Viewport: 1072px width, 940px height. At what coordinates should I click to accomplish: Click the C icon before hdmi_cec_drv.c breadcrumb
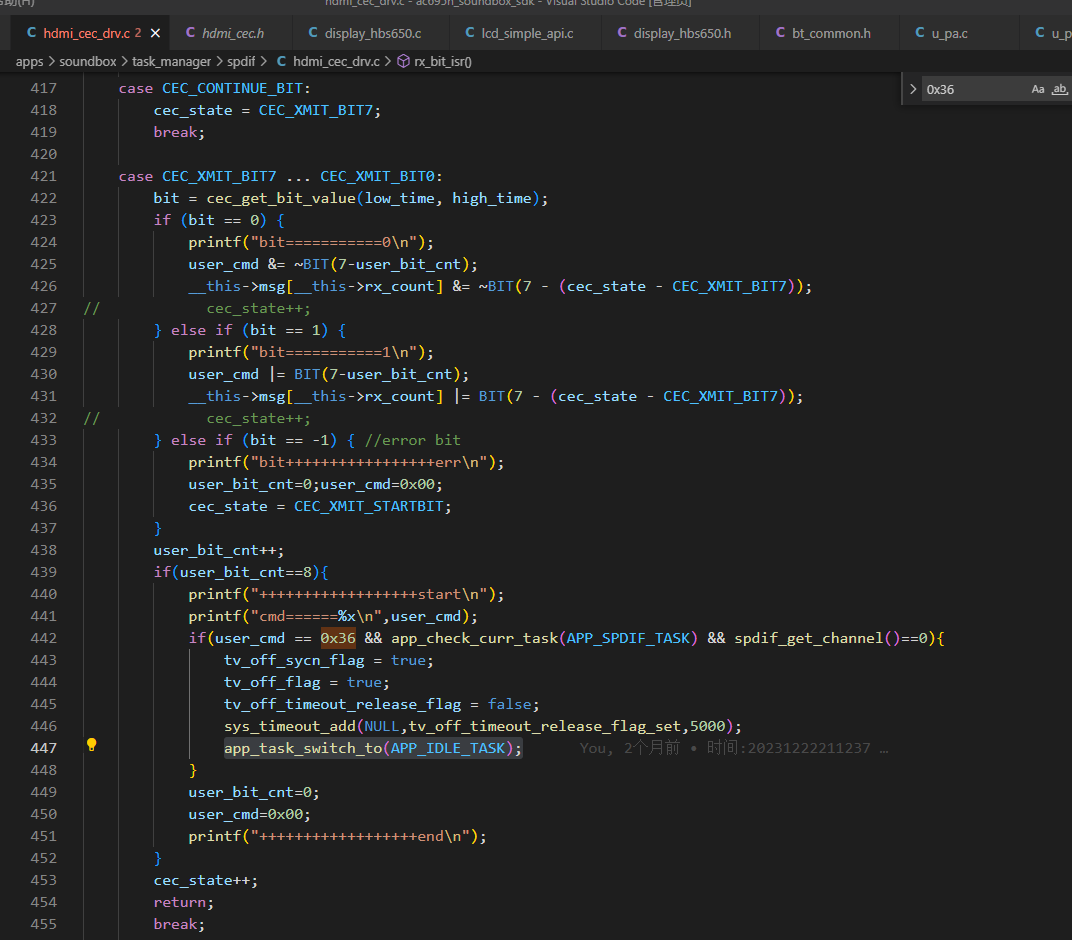coord(282,62)
